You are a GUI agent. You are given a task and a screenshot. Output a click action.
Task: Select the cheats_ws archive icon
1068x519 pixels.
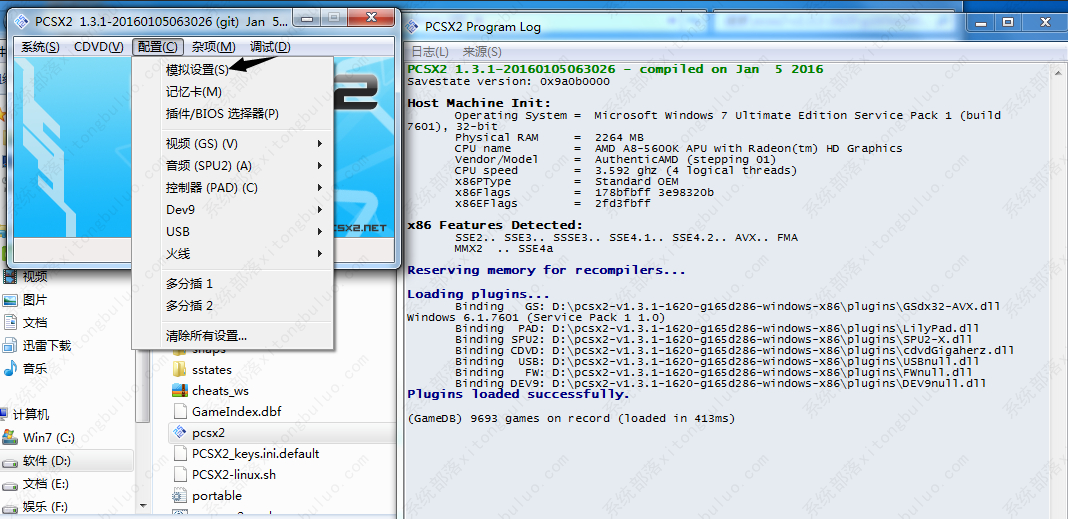click(179, 391)
